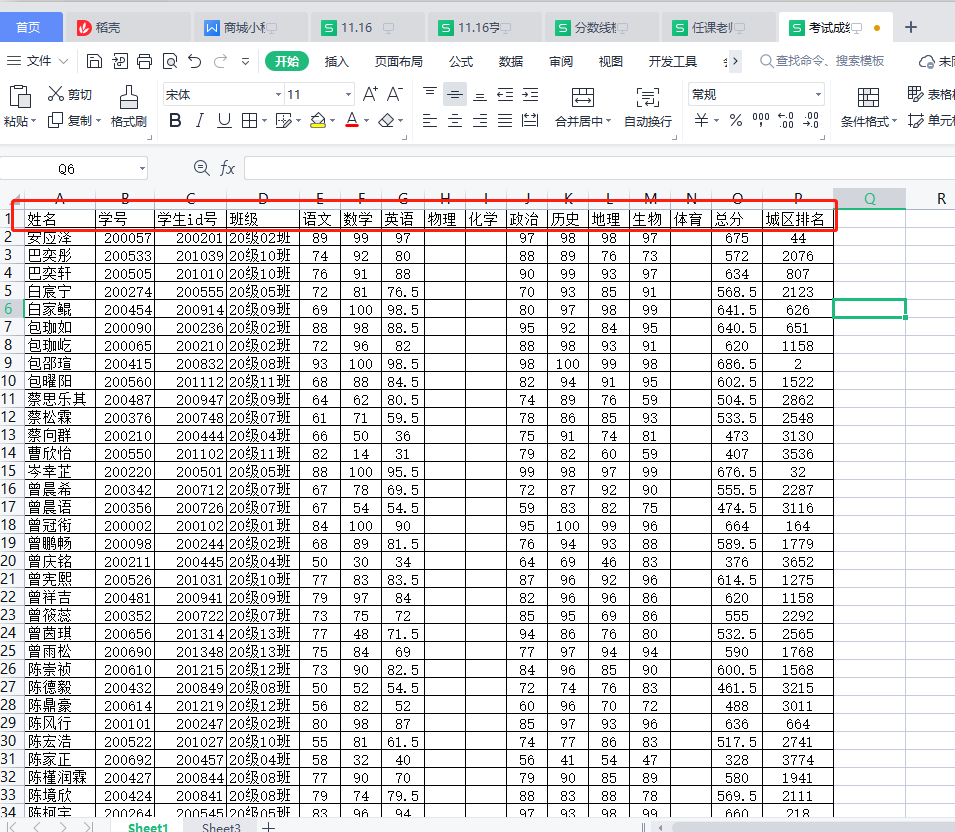
Task: Open the merge center options arrow
Action: click(608, 121)
